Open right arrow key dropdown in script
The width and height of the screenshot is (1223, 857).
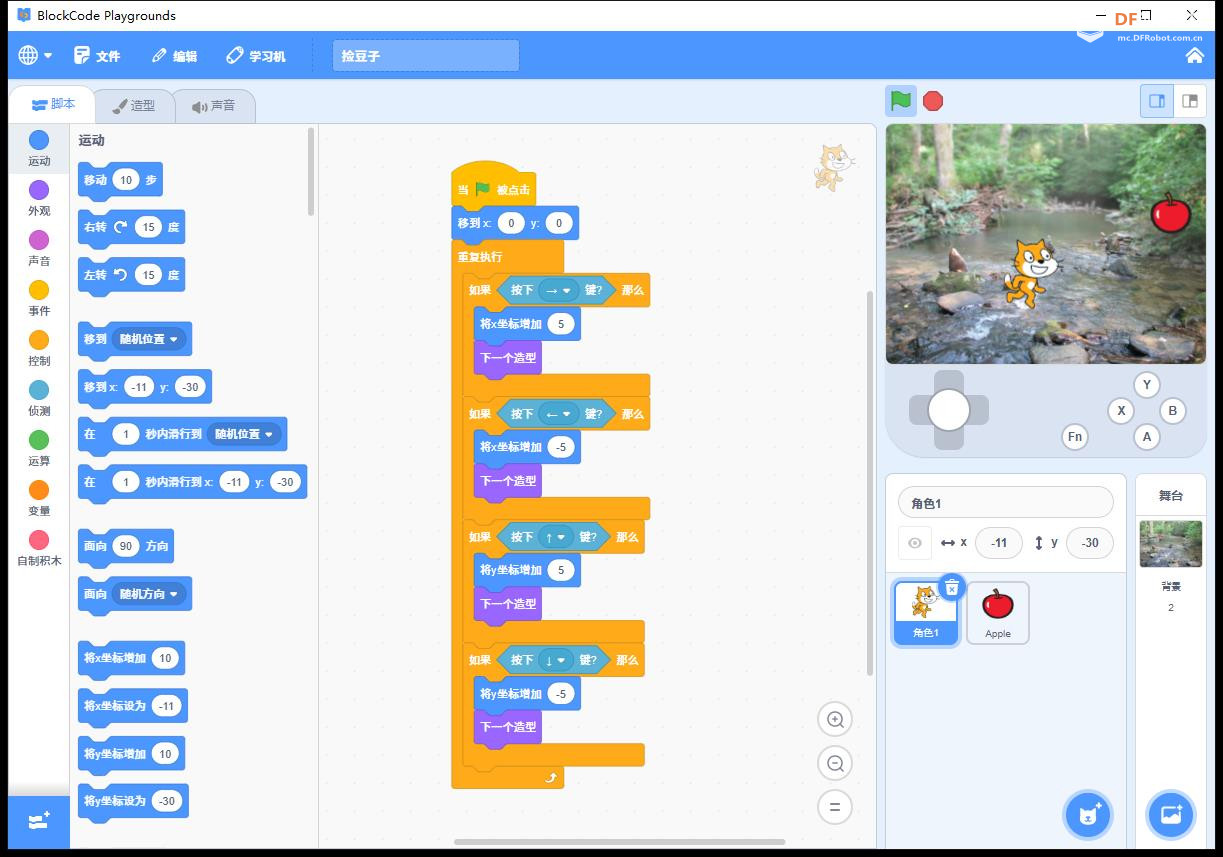coord(559,290)
